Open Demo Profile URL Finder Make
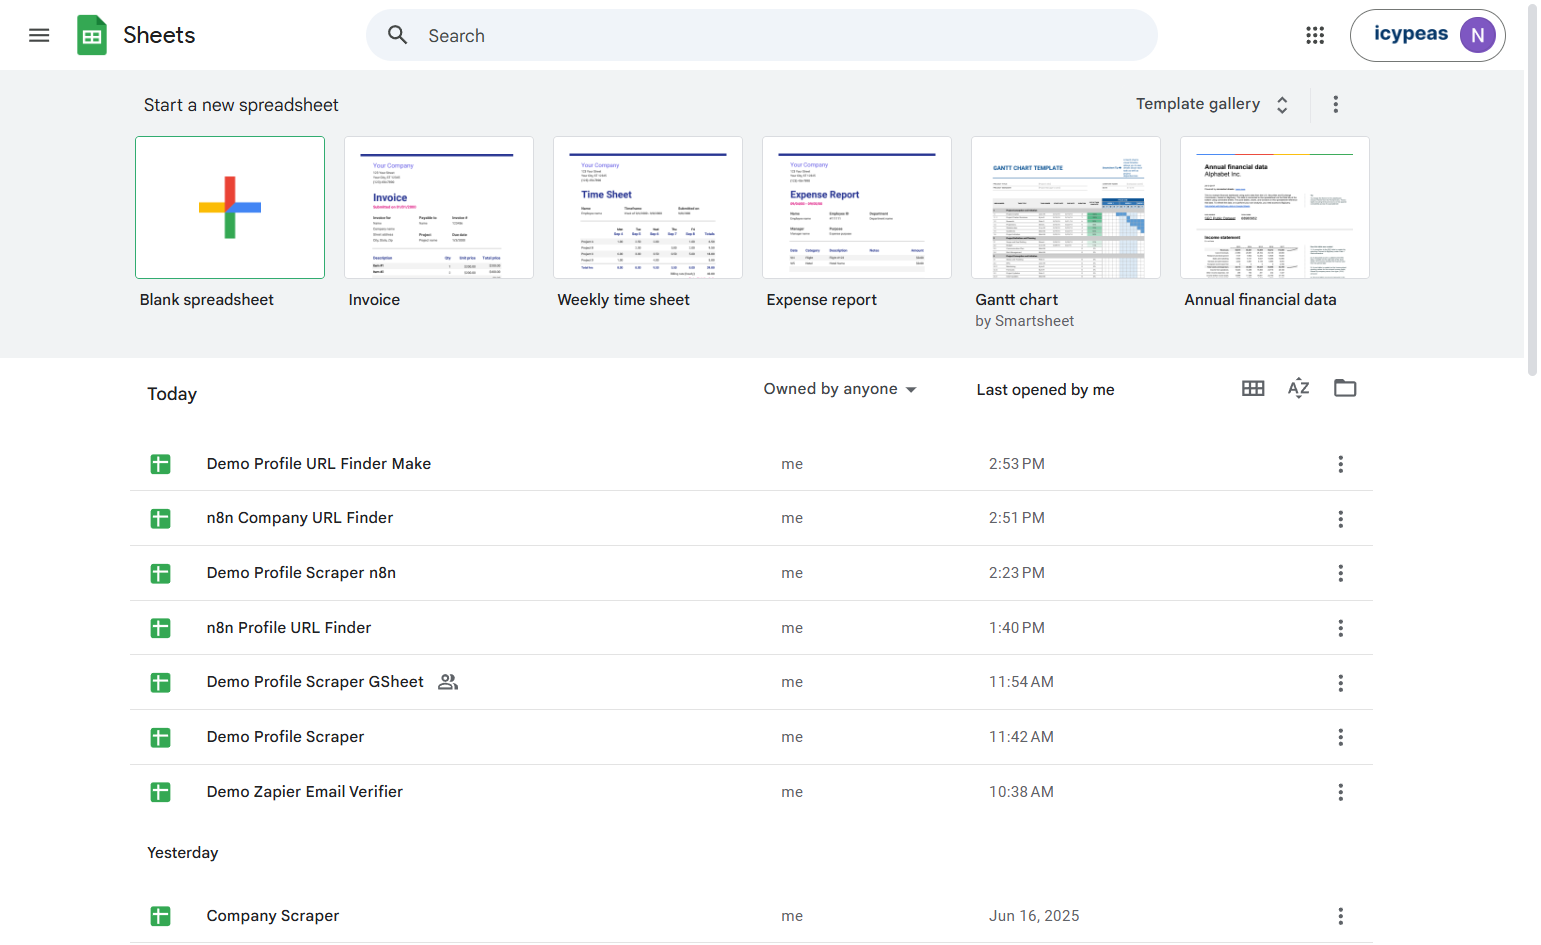This screenshot has width=1541, height=945. 751,464
